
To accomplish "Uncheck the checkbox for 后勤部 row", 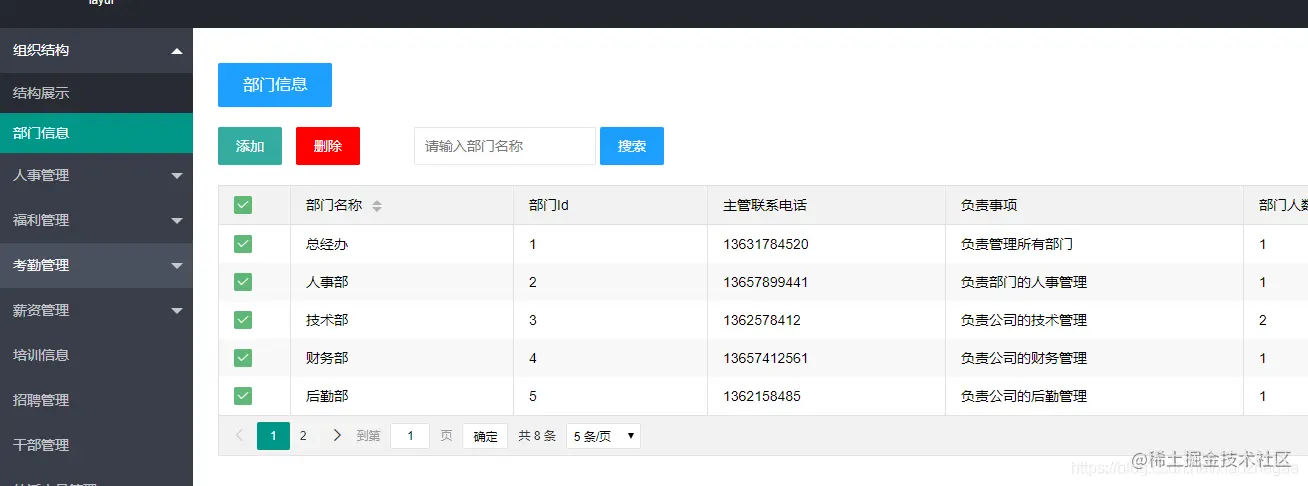I will (243, 396).
